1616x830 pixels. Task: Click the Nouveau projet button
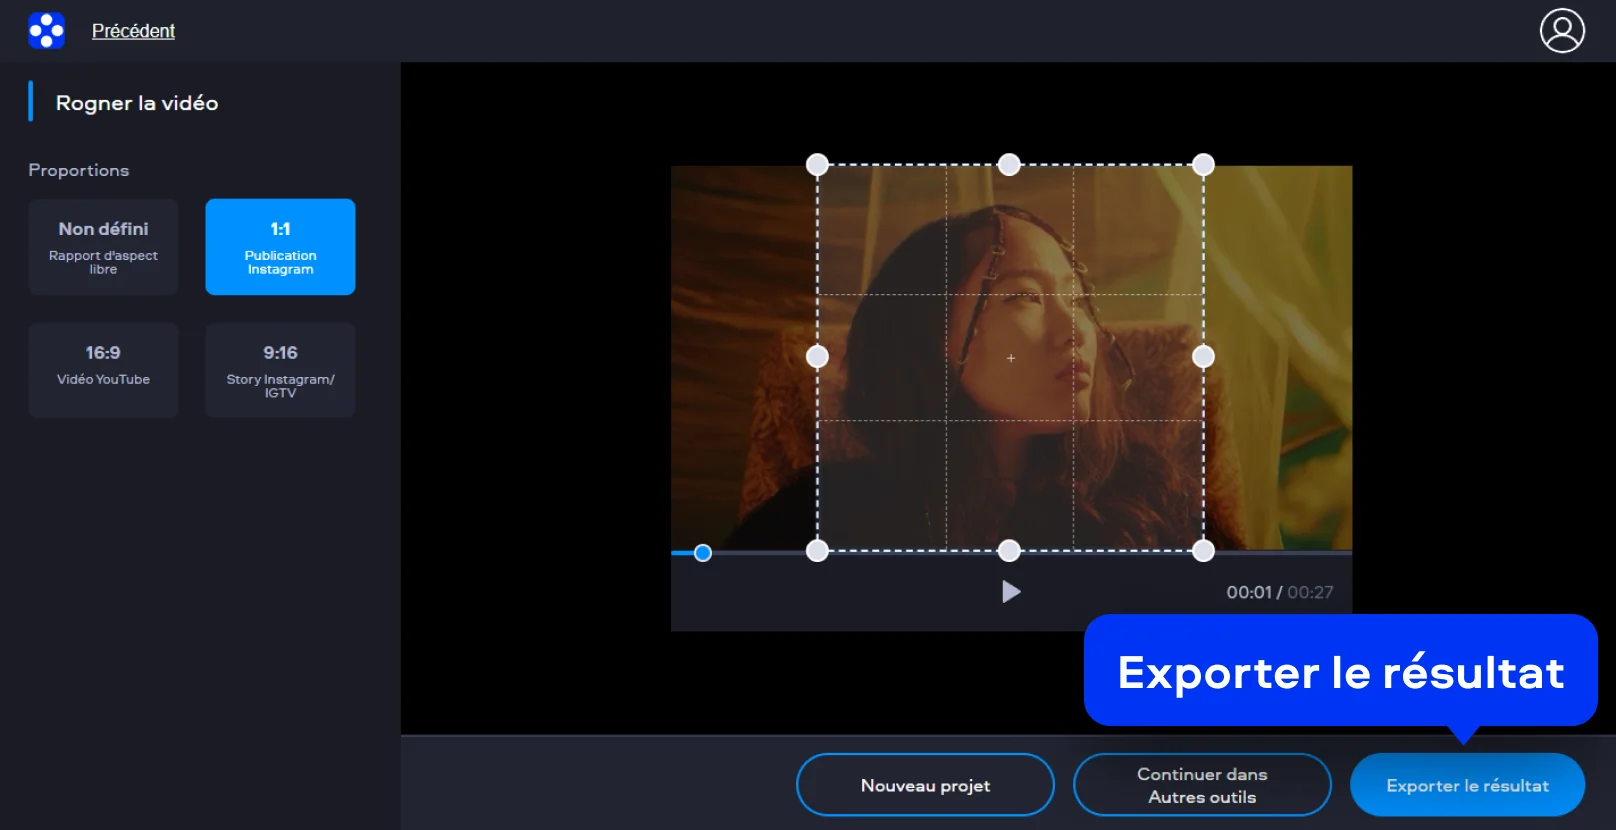point(925,785)
